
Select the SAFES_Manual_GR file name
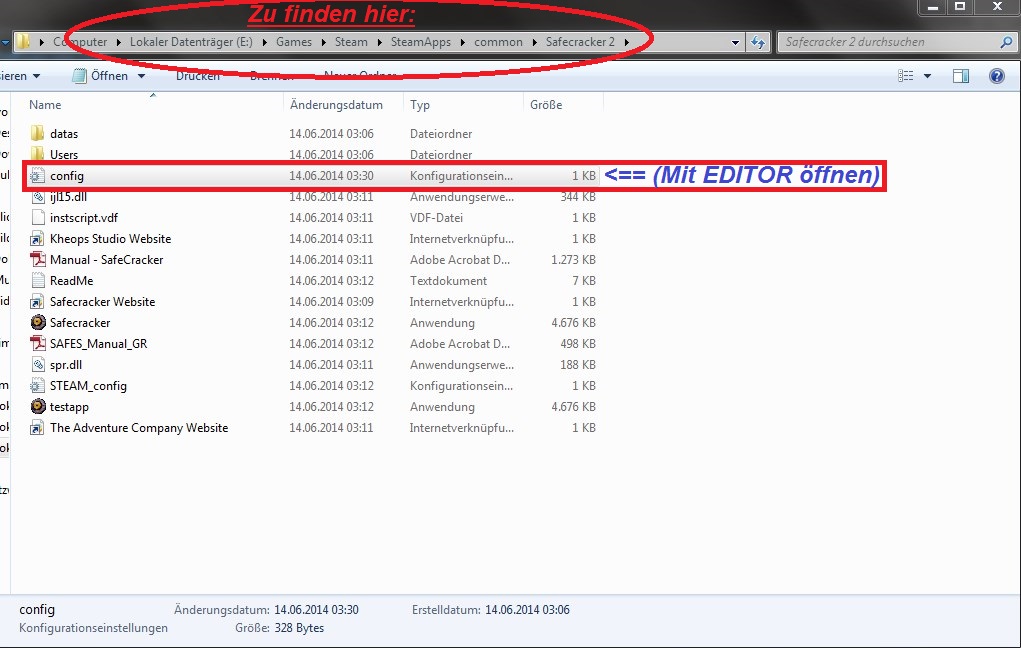point(98,344)
